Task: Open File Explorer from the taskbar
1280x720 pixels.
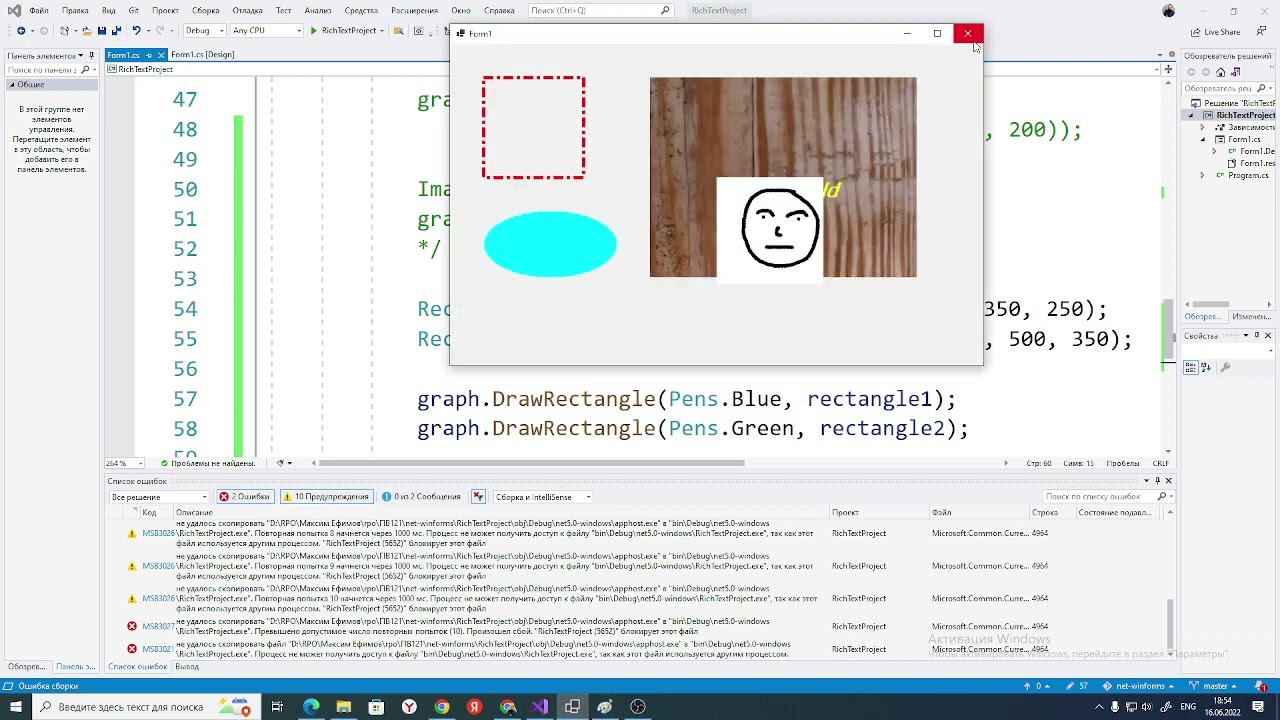Action: (x=344, y=707)
